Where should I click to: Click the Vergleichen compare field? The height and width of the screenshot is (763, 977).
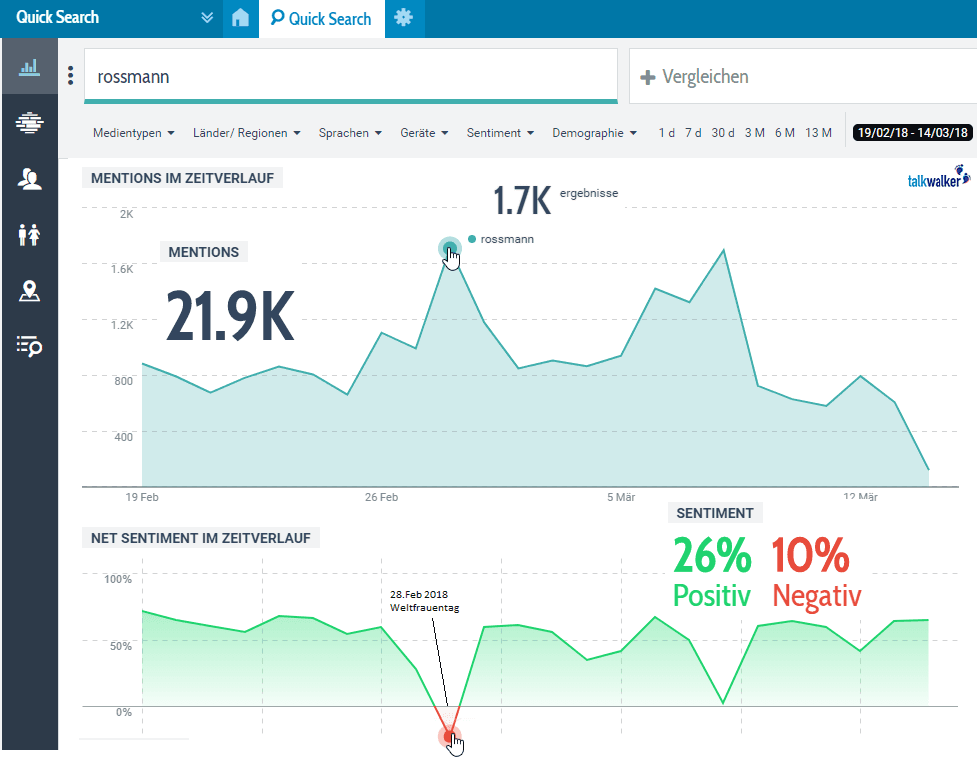coord(800,77)
